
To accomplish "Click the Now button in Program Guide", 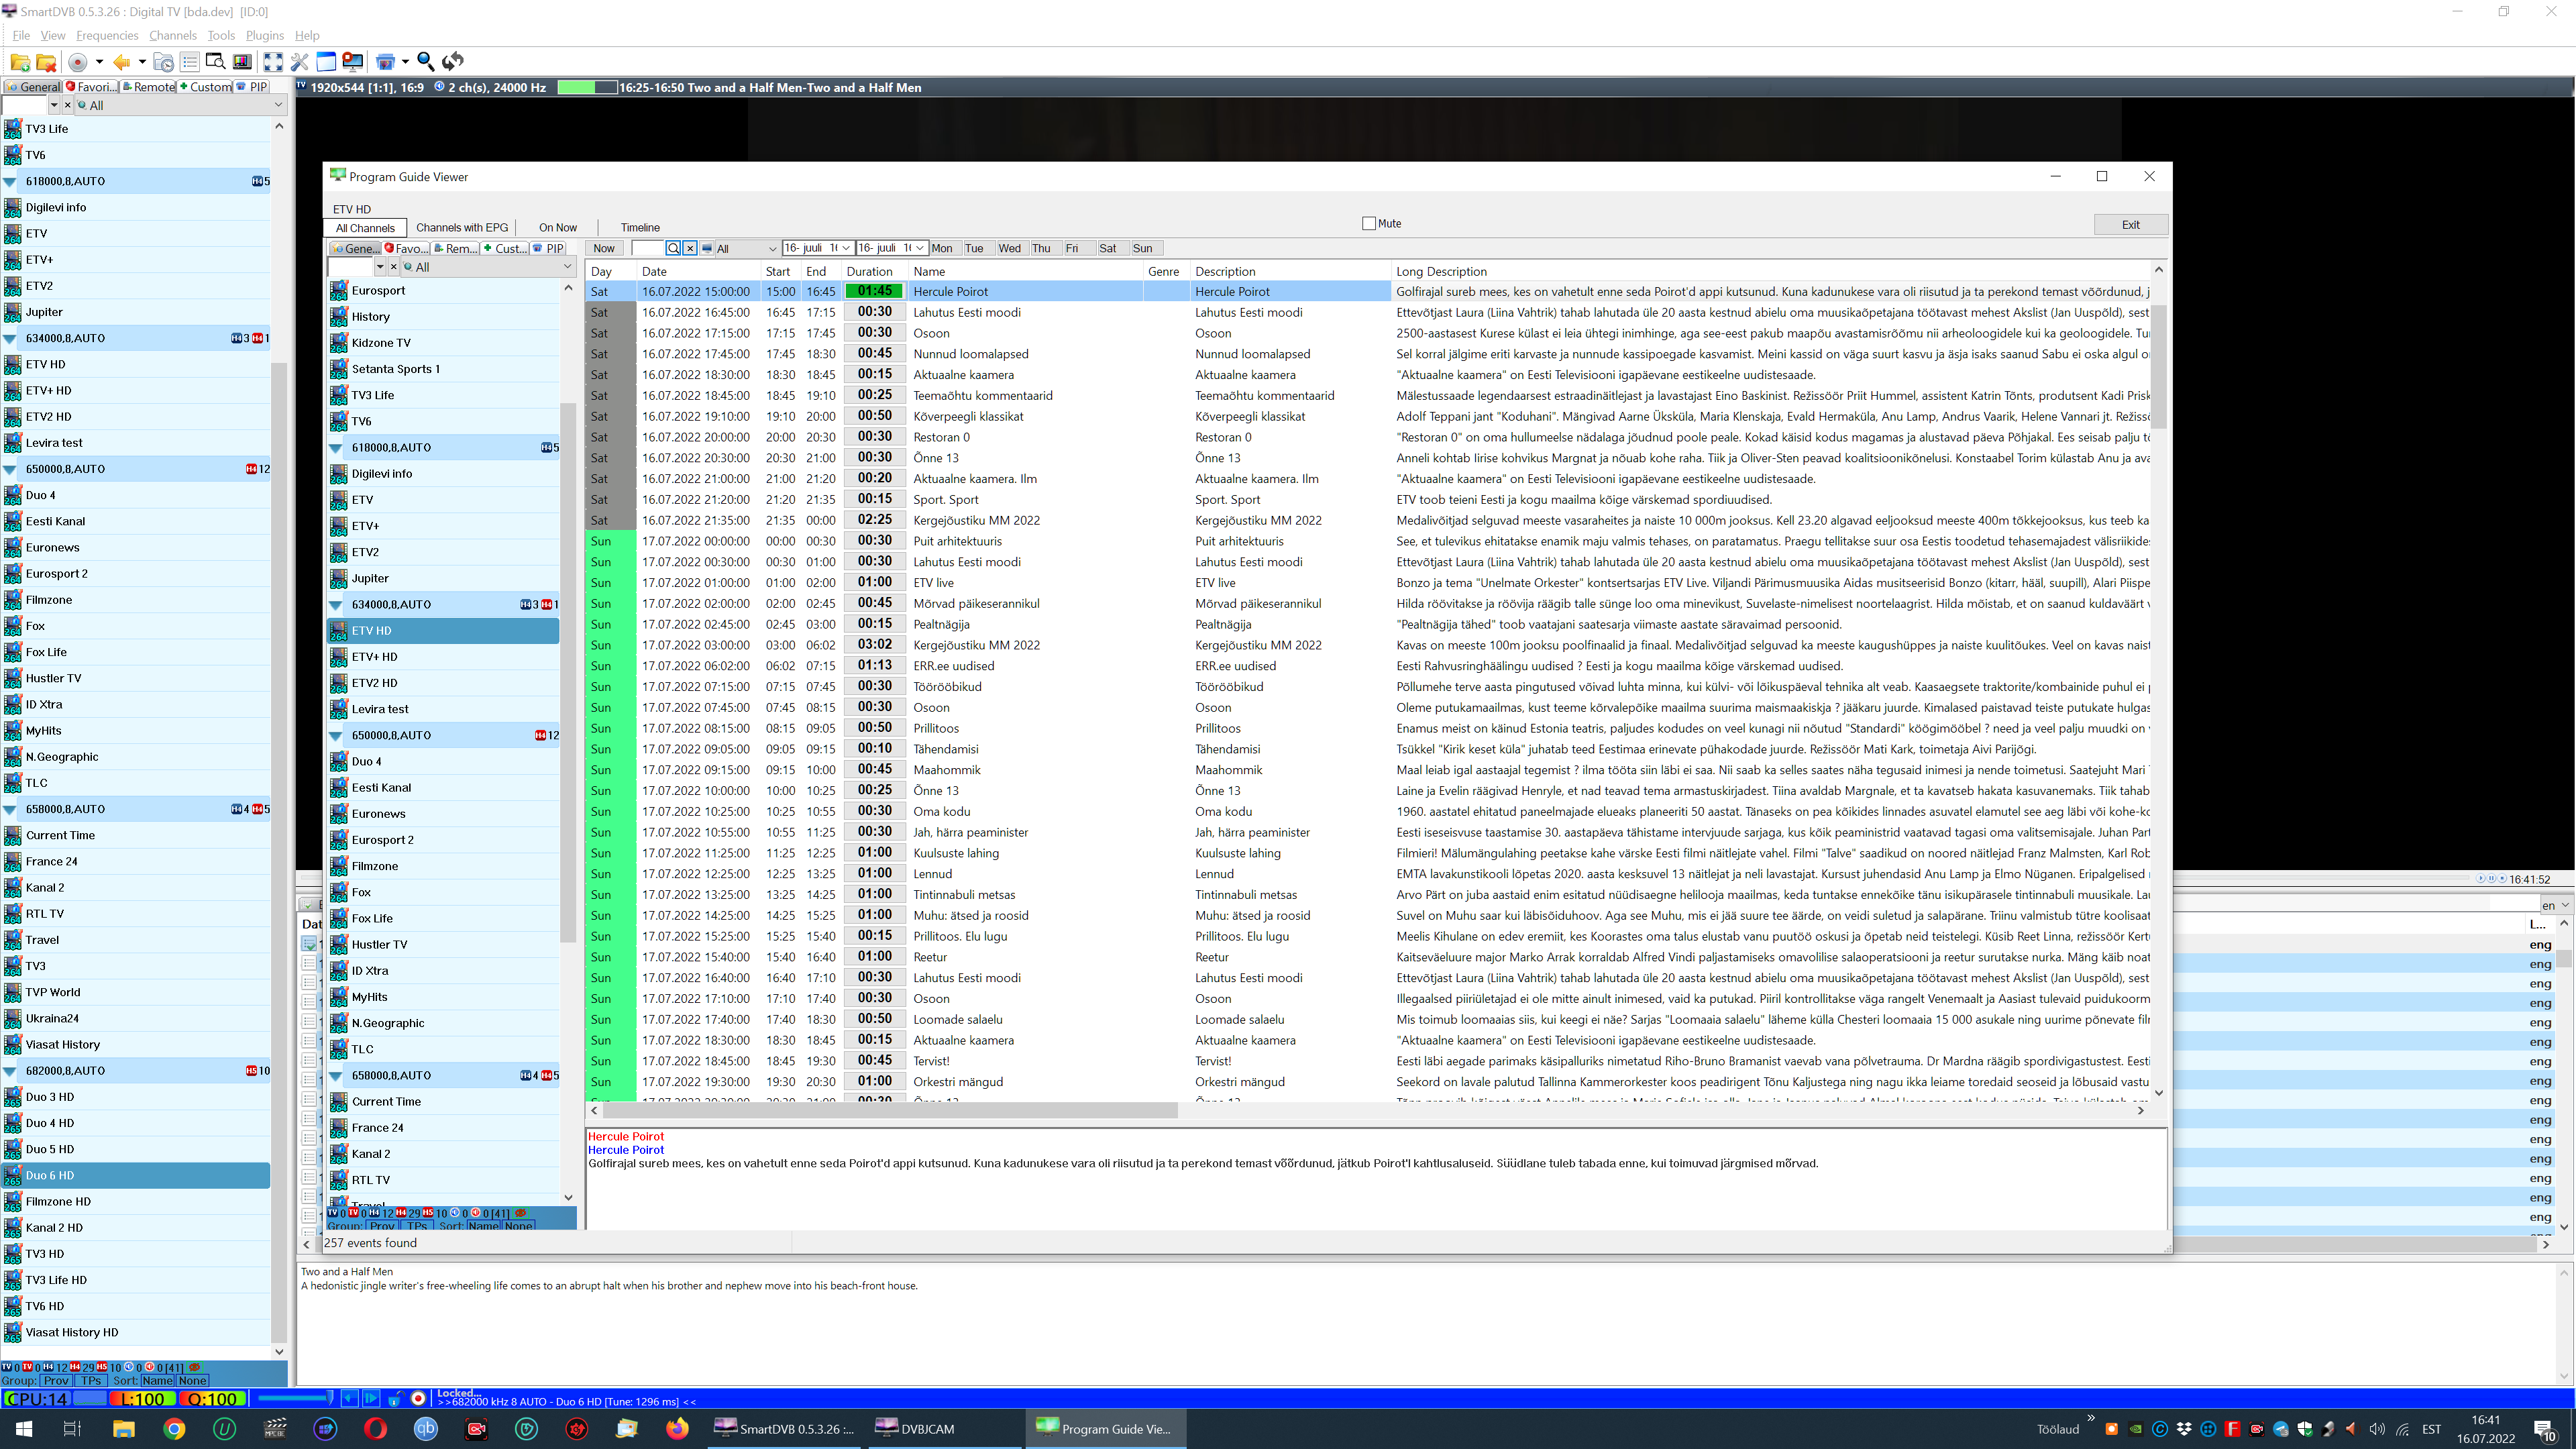I will click(604, 248).
